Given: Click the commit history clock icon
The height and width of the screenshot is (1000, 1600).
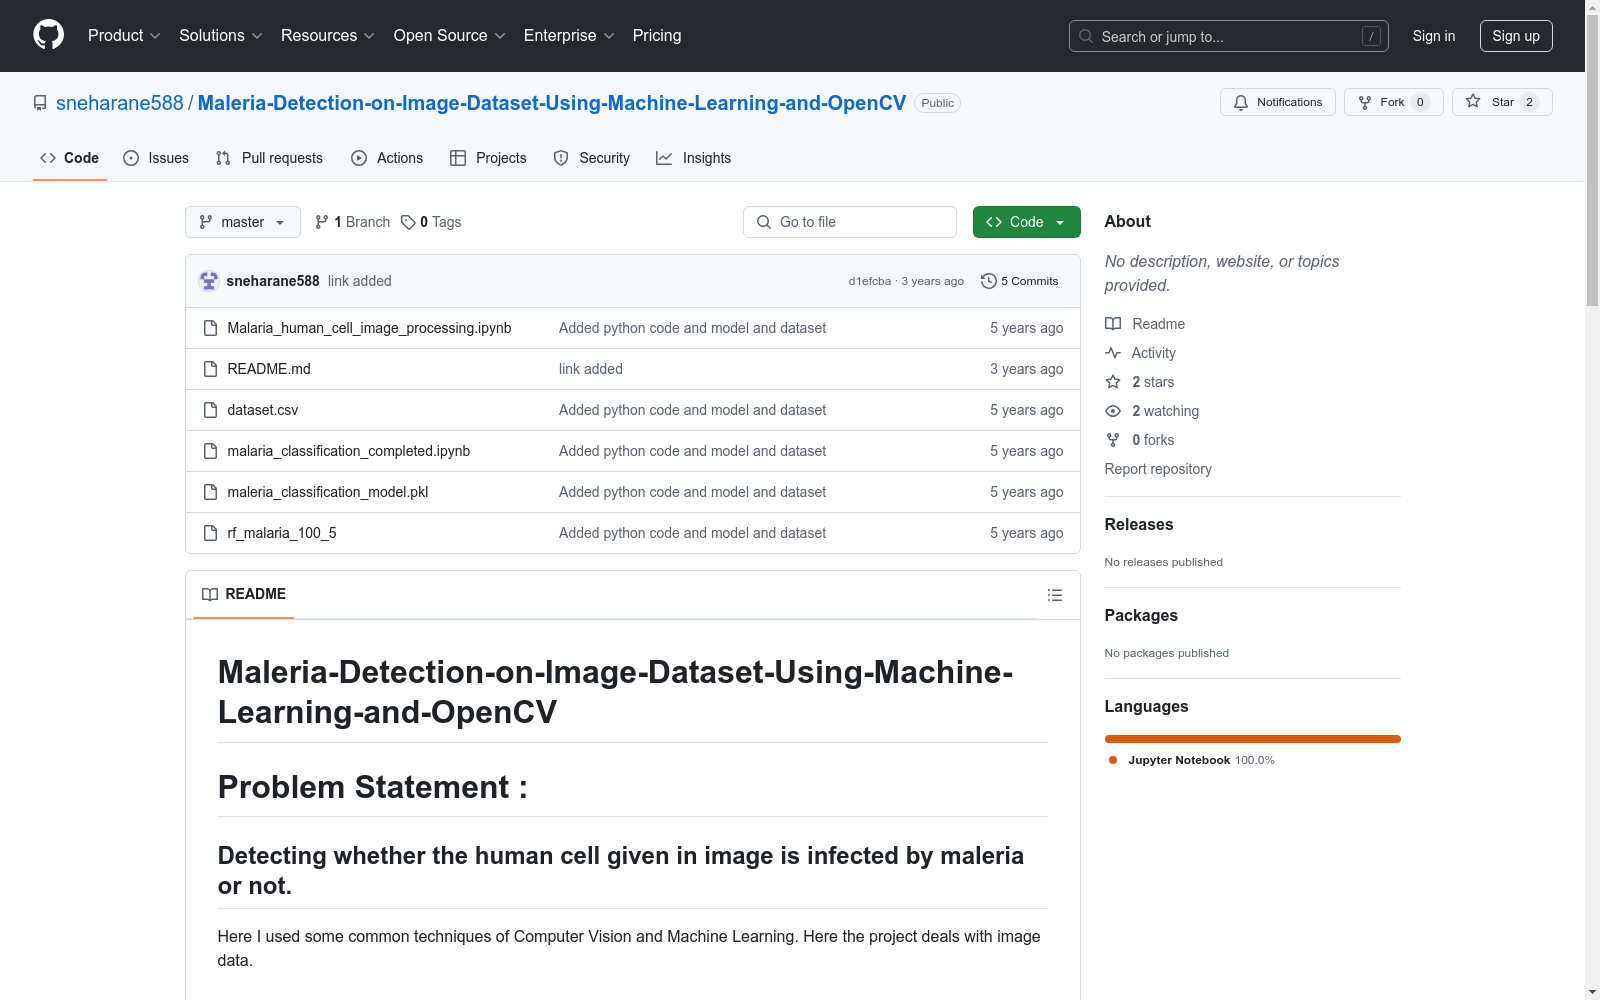Looking at the screenshot, I should 988,281.
